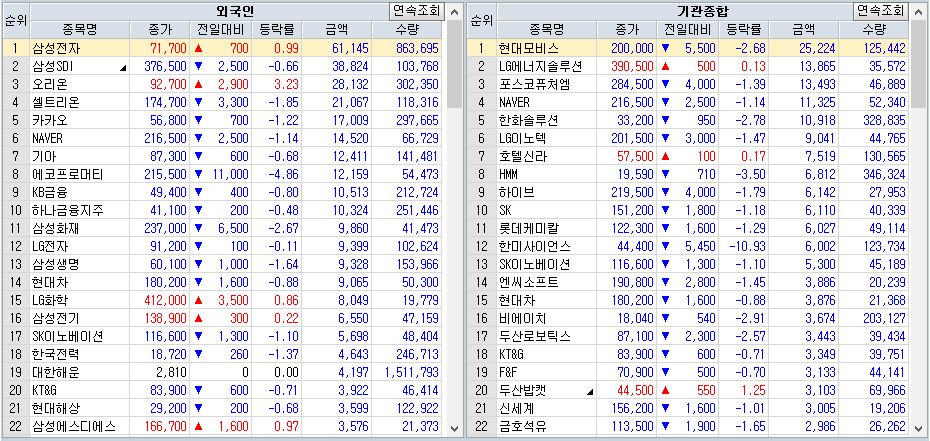Image resolution: width=930 pixels, height=441 pixels.
Task: Sort 외국인 table by 종목명 header
Action: point(79,30)
